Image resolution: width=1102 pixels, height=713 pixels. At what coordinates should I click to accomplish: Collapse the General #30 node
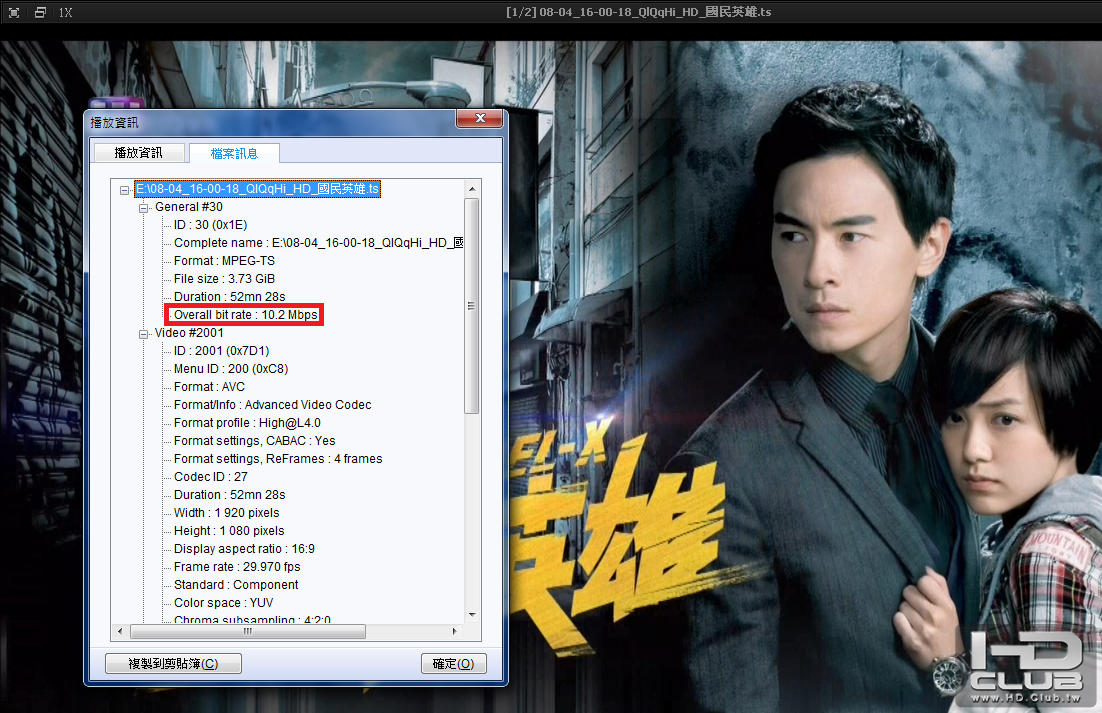143,208
